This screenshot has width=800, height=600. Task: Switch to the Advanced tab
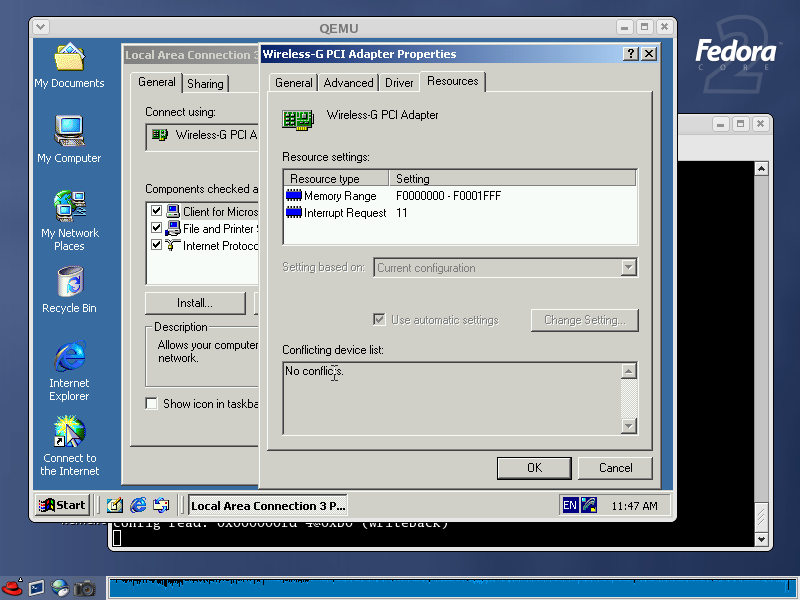click(x=348, y=83)
